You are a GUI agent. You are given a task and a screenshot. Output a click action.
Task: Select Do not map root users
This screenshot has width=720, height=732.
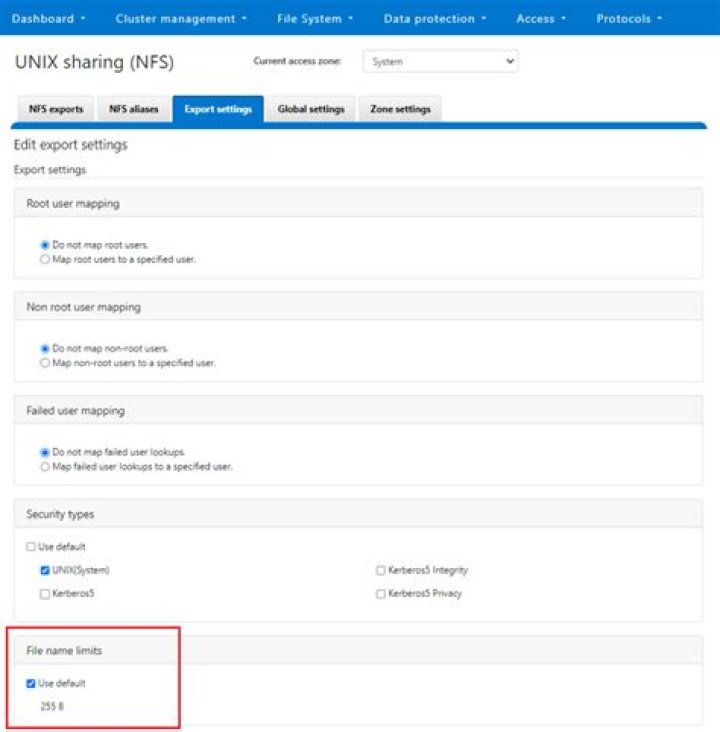(45, 245)
